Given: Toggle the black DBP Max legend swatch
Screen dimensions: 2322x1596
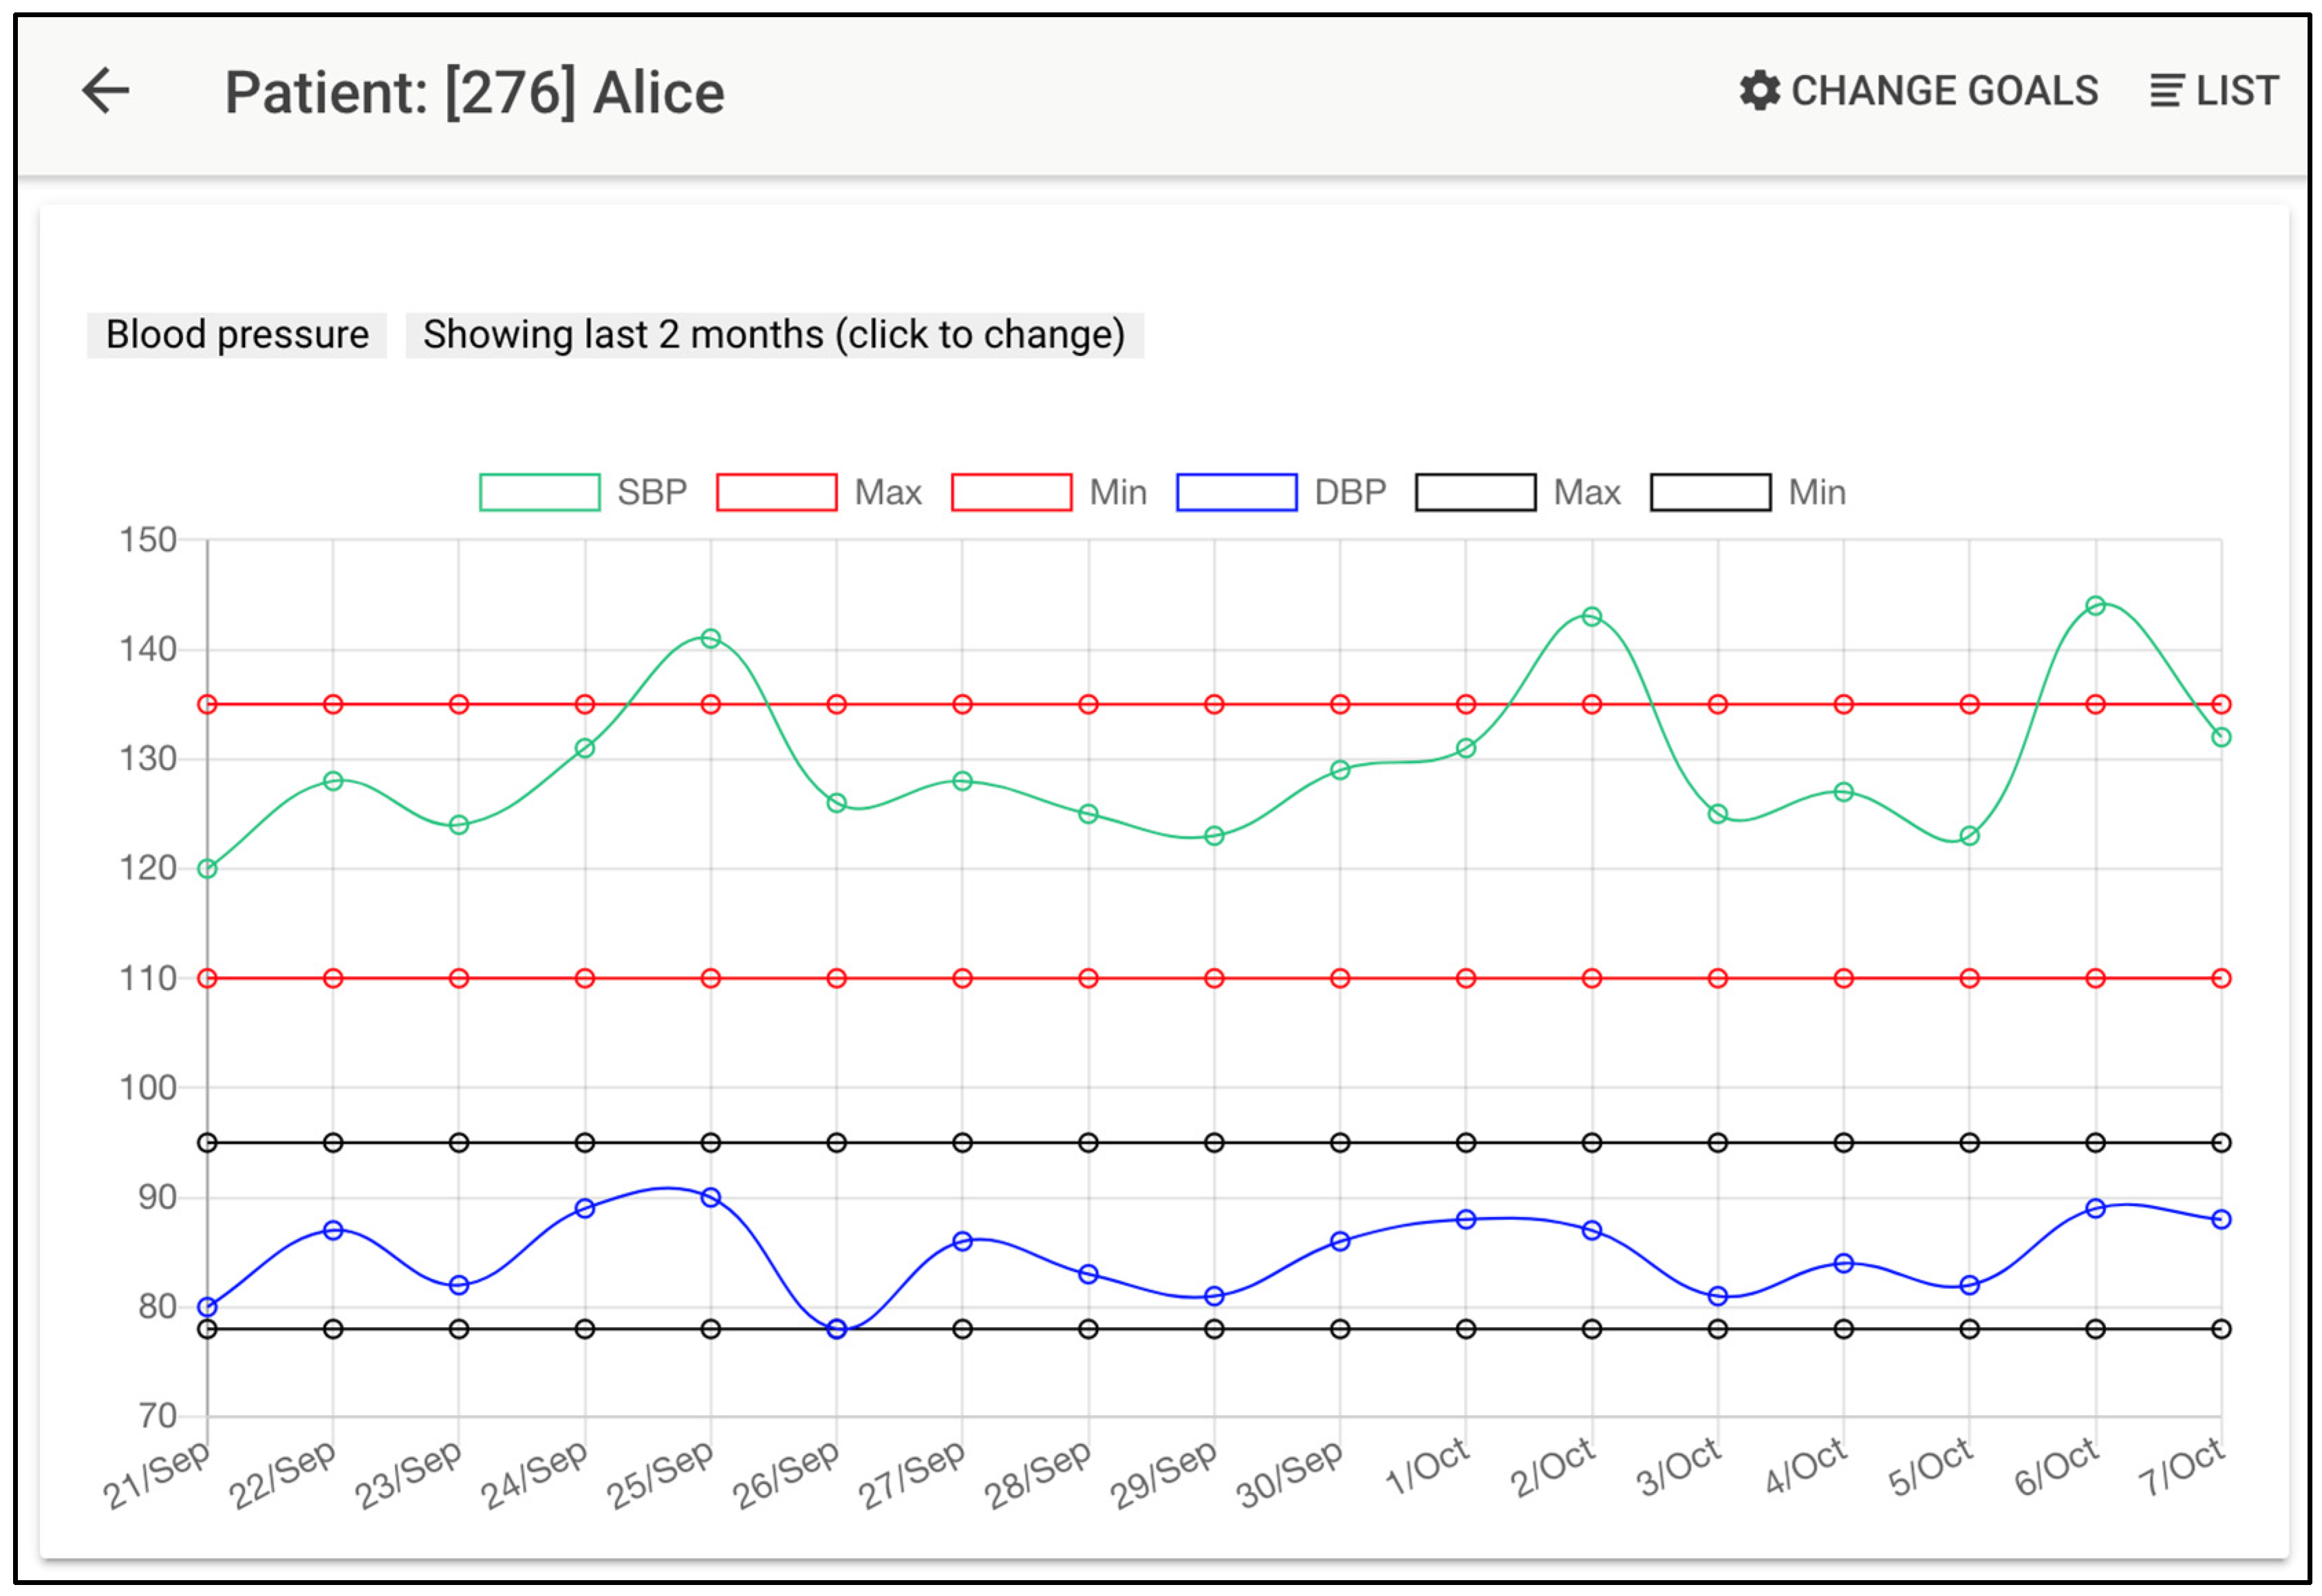Looking at the screenshot, I should (x=1475, y=492).
